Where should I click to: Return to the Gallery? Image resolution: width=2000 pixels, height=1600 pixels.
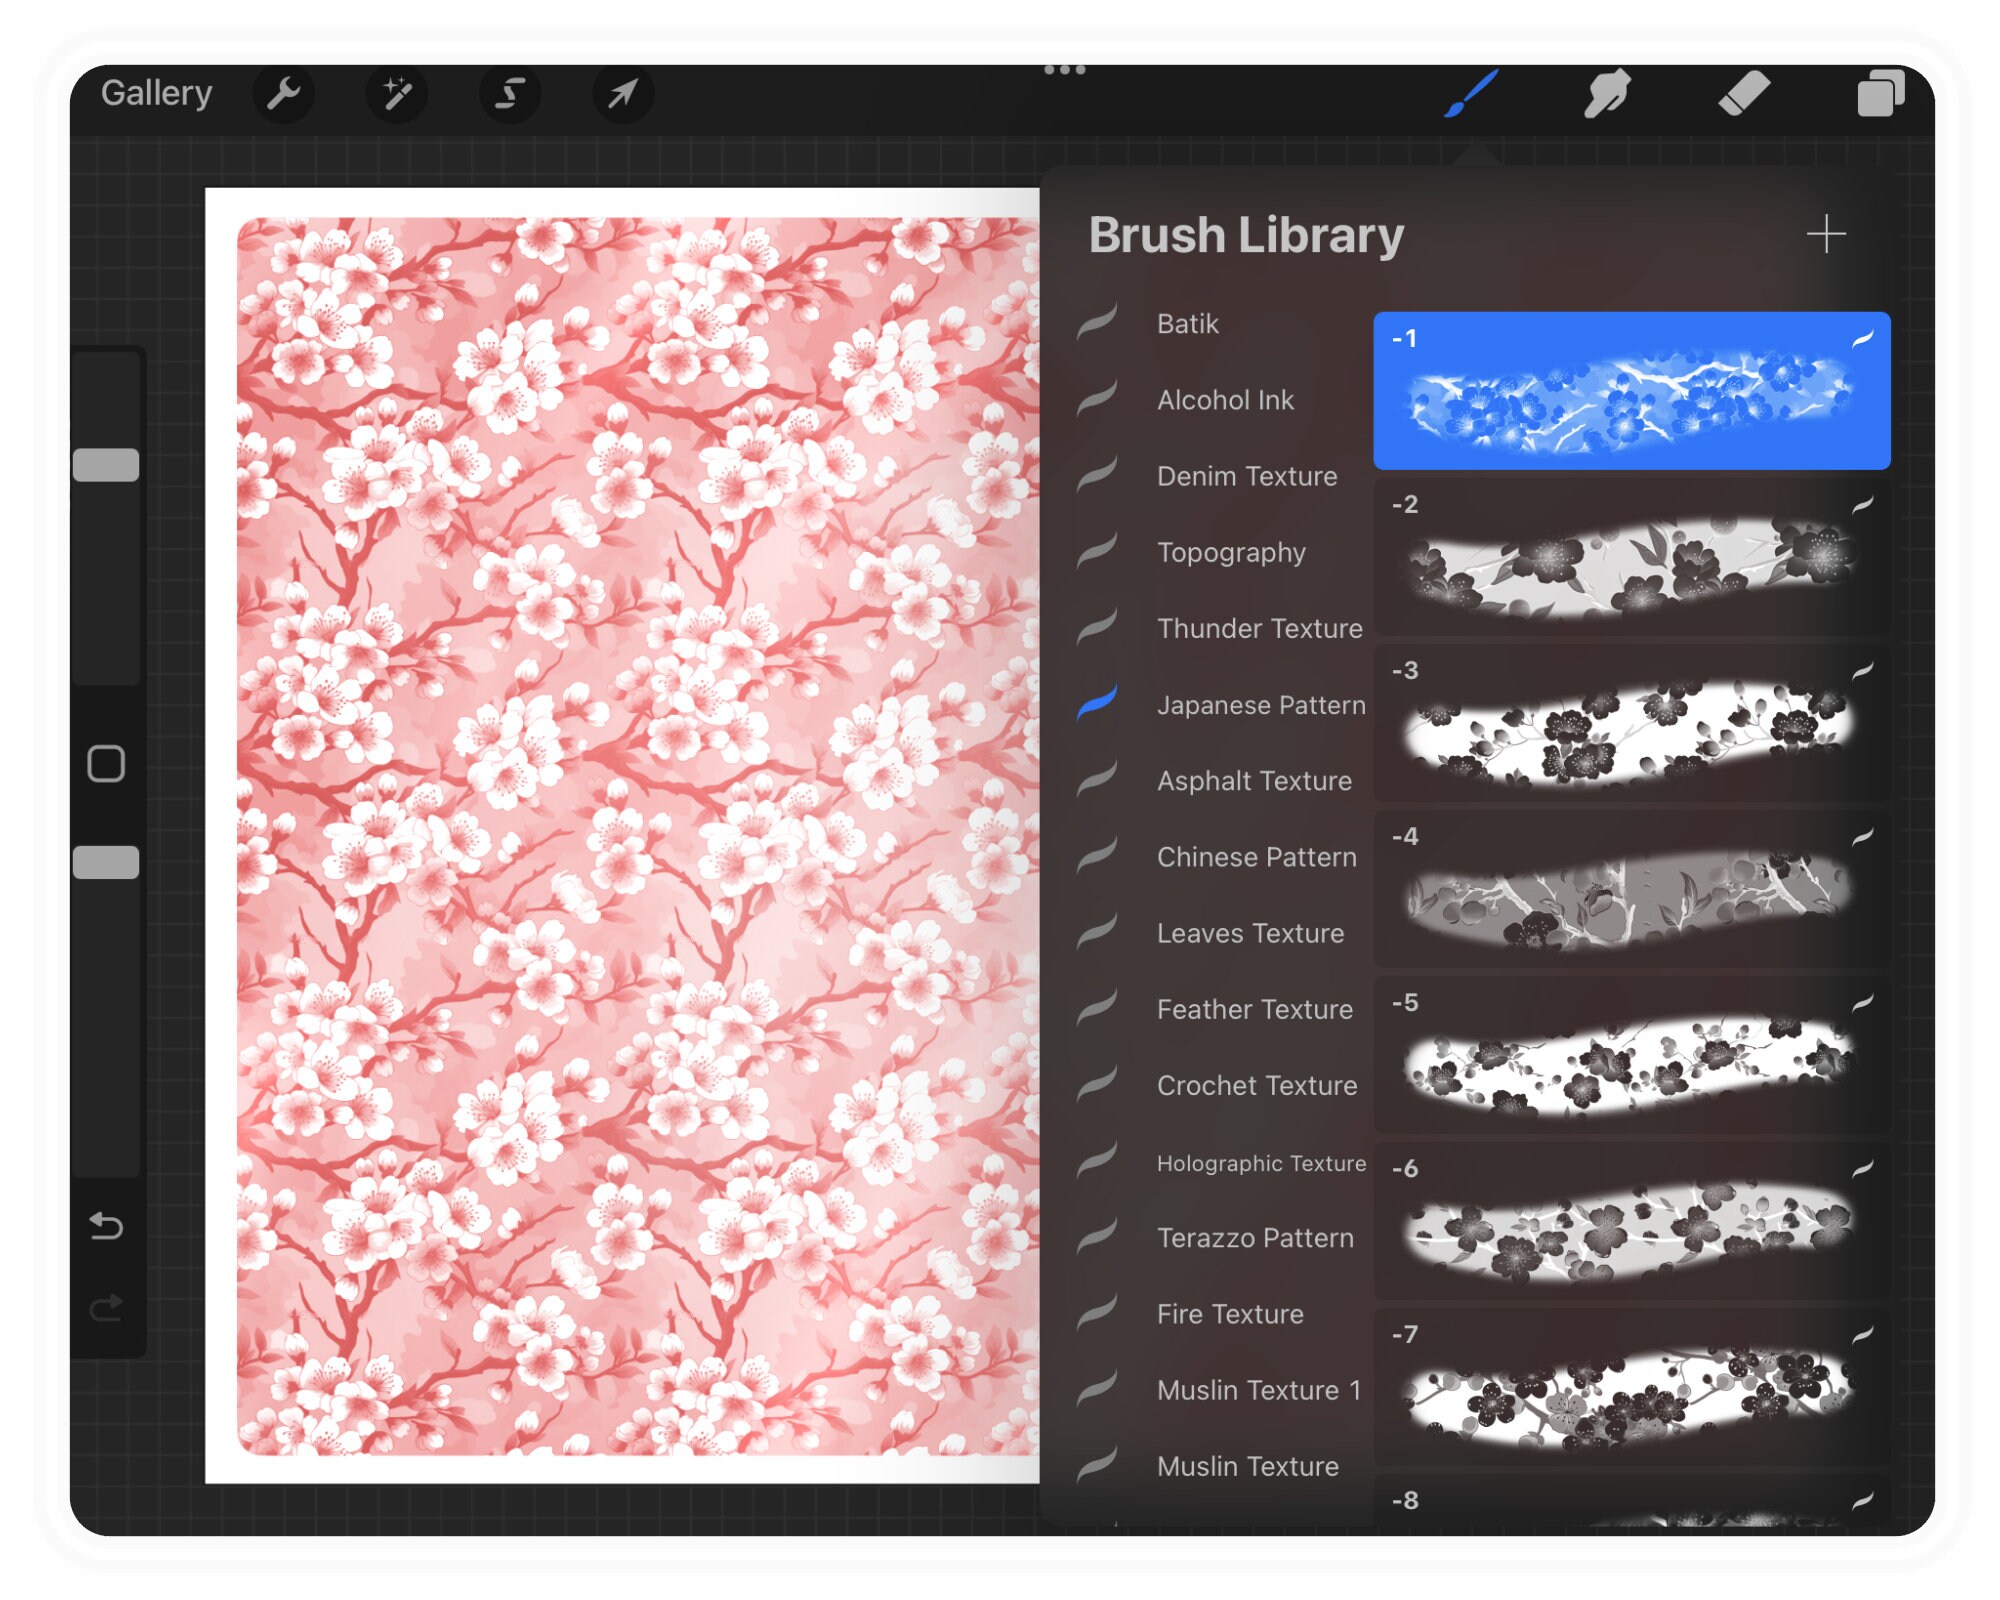coord(157,93)
